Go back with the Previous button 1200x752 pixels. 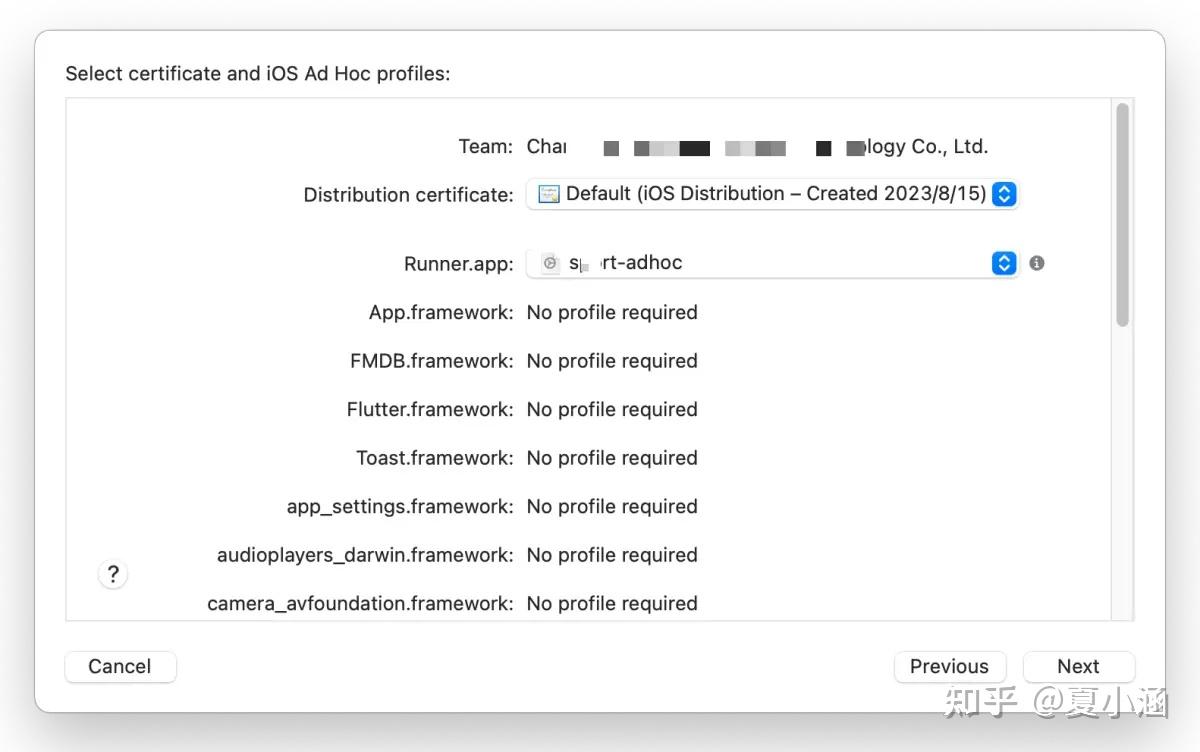(x=949, y=667)
